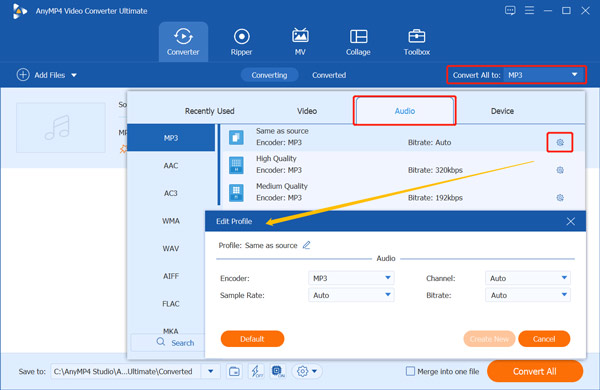Click the Convert All button
Screen dimensions: 600x390
pyautogui.click(x=535, y=371)
